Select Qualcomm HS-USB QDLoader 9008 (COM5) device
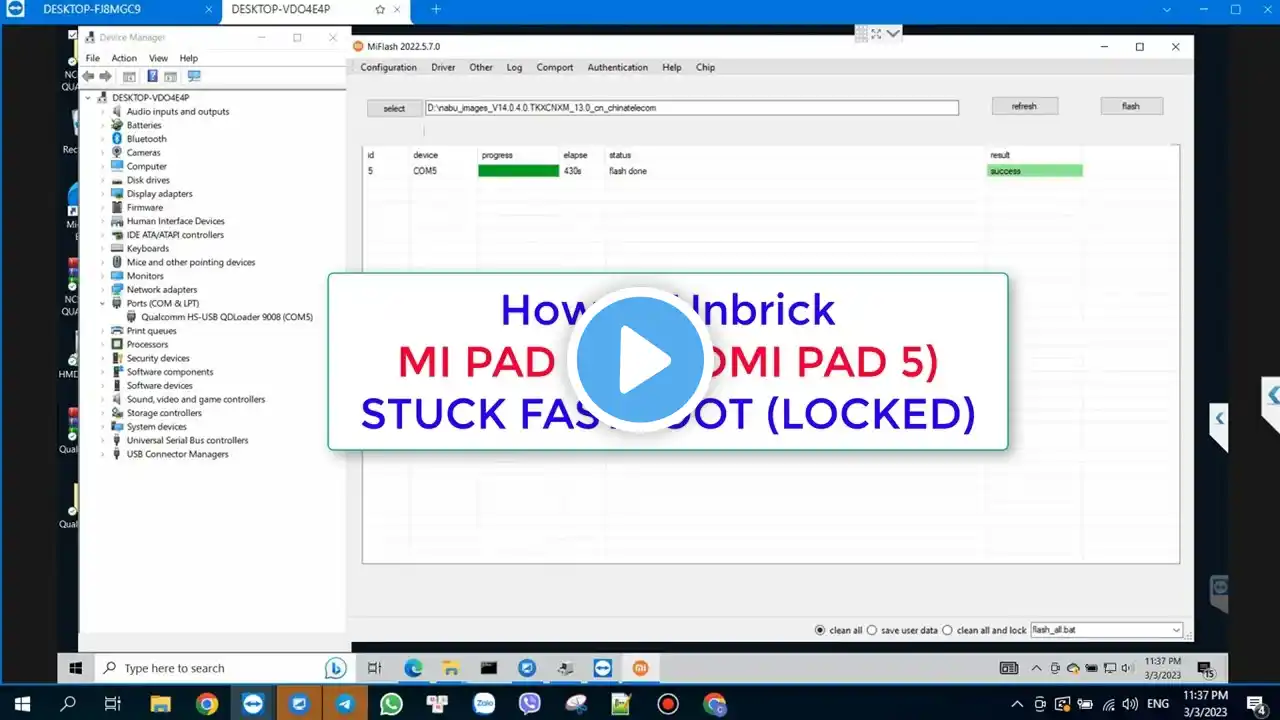 tap(227, 317)
